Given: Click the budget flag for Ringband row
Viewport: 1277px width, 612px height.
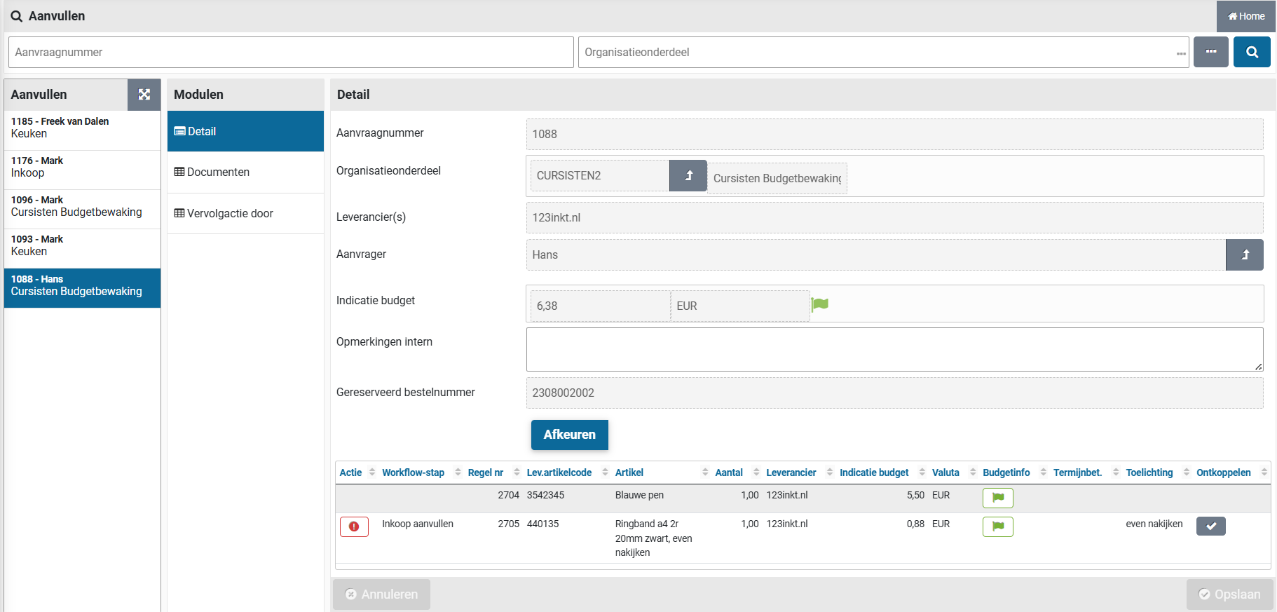Looking at the screenshot, I should click(997, 526).
